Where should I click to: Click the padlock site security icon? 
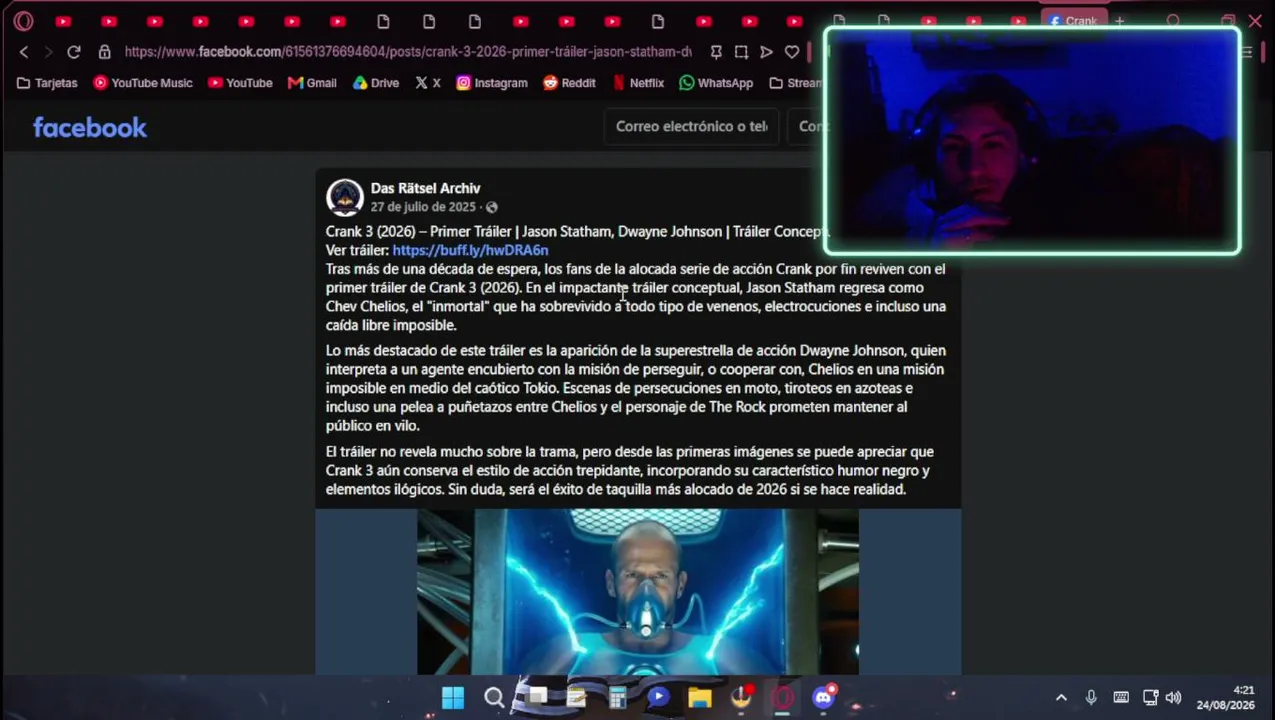104,52
